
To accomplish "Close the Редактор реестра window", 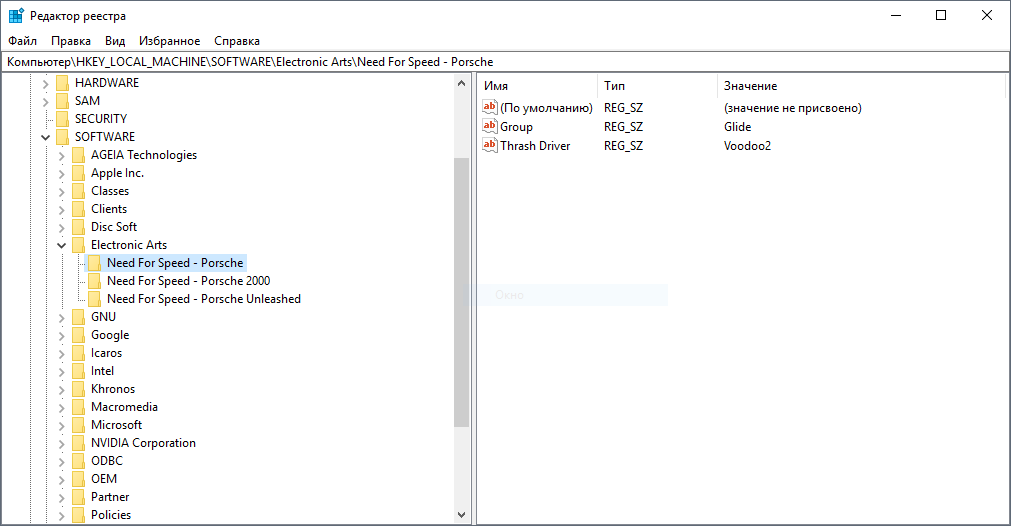I will coord(986,15).
